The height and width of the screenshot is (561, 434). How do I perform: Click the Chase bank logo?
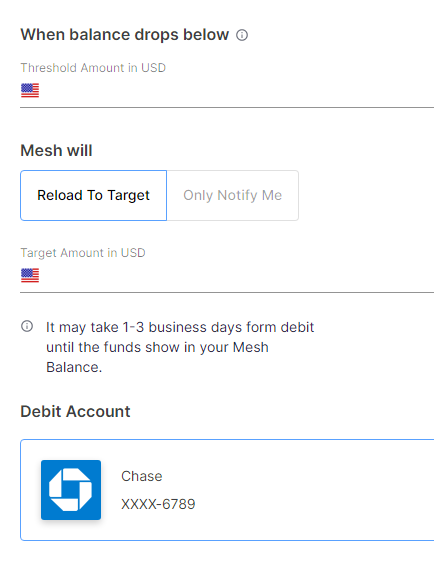pos(71,490)
